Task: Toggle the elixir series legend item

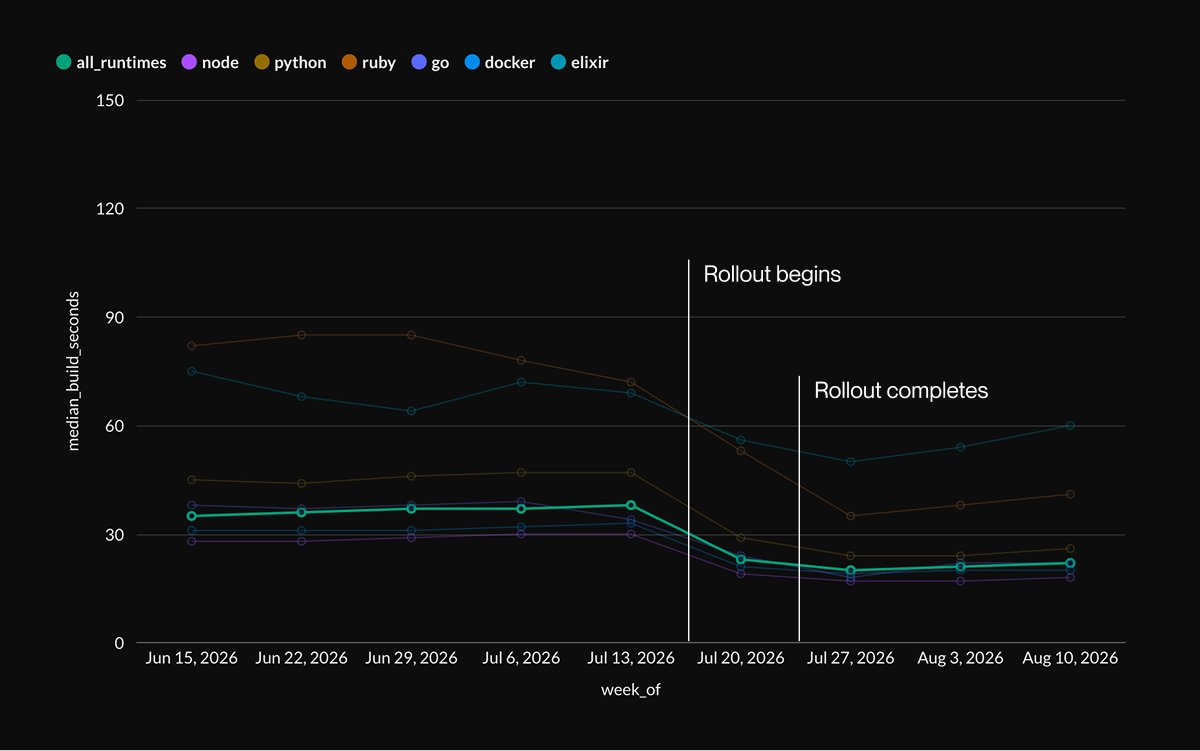Action: click(578, 62)
